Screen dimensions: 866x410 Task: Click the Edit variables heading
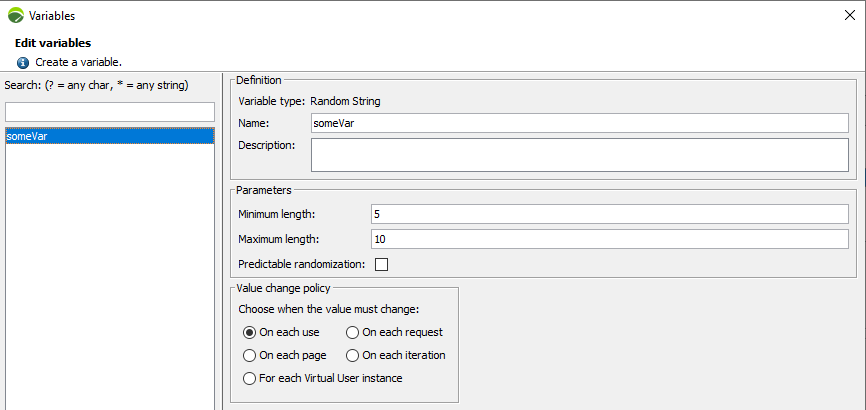click(53, 43)
